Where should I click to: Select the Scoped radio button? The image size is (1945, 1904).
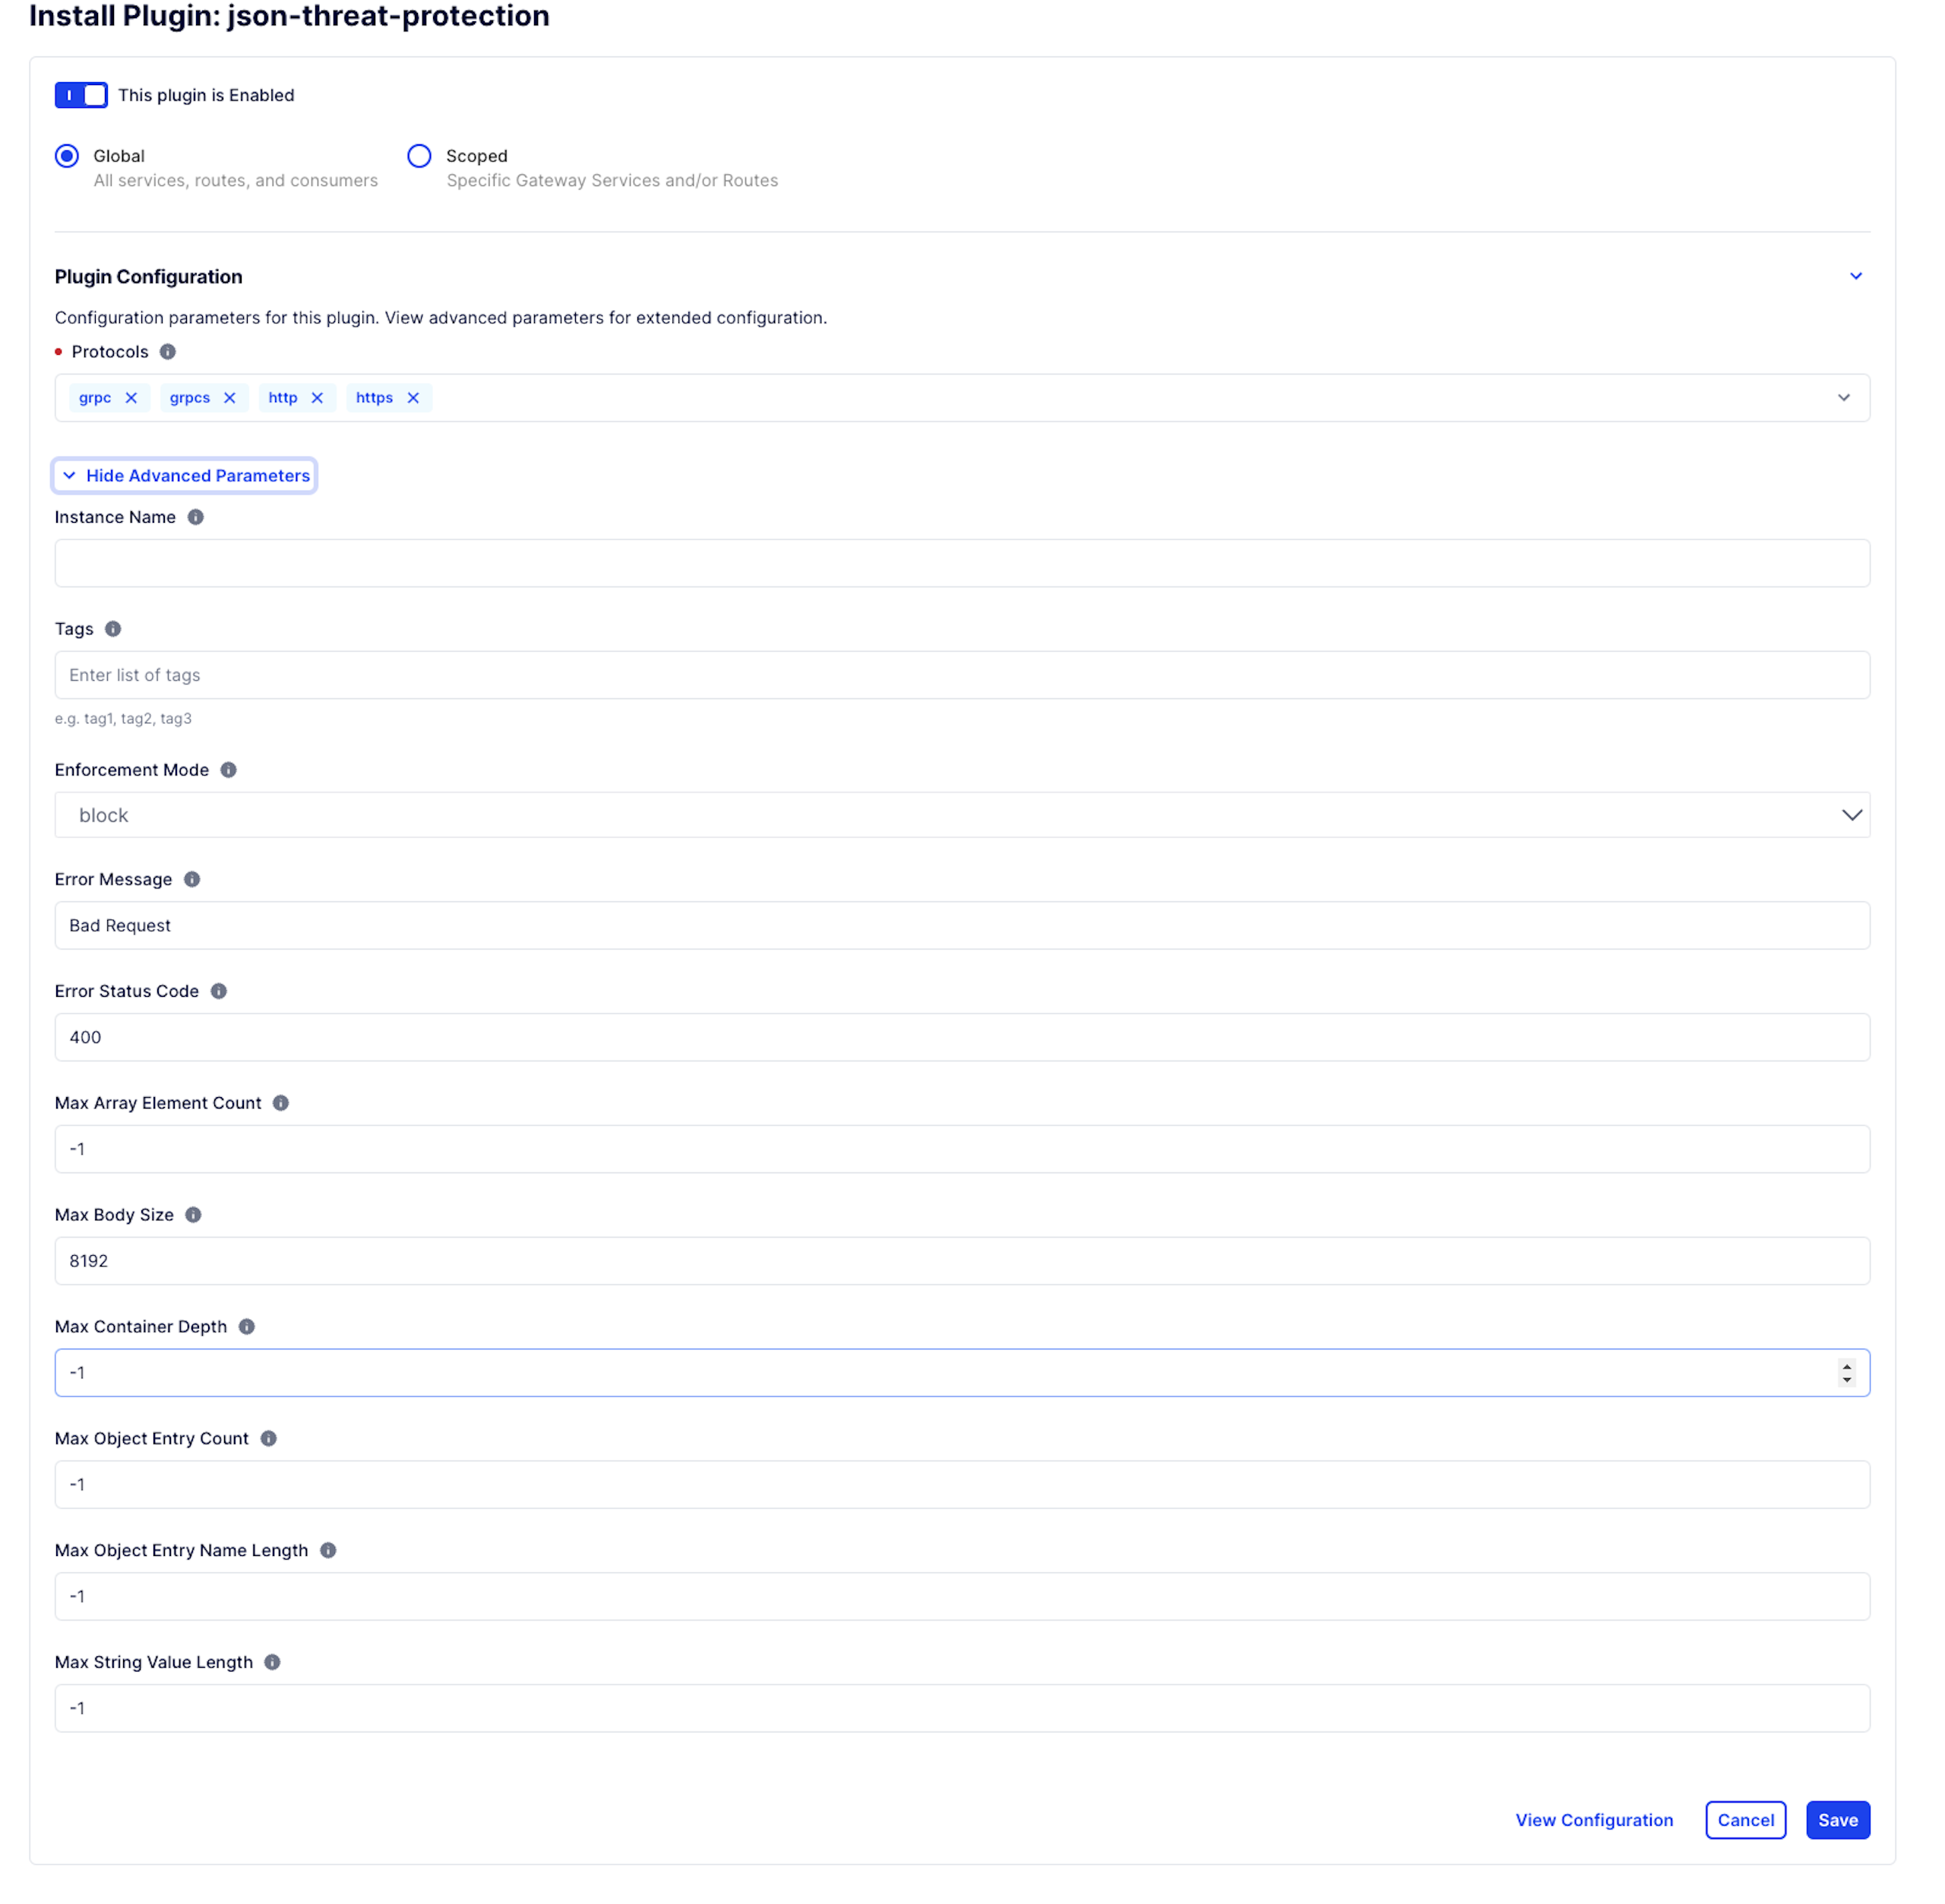tap(420, 156)
